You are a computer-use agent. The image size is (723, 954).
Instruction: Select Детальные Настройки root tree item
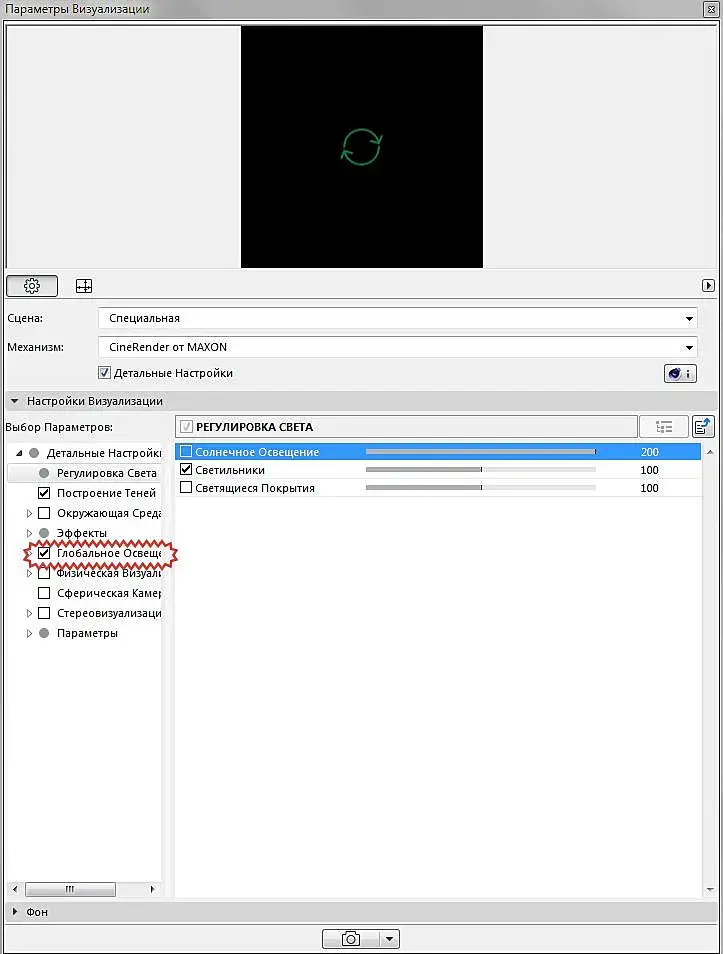(103, 453)
